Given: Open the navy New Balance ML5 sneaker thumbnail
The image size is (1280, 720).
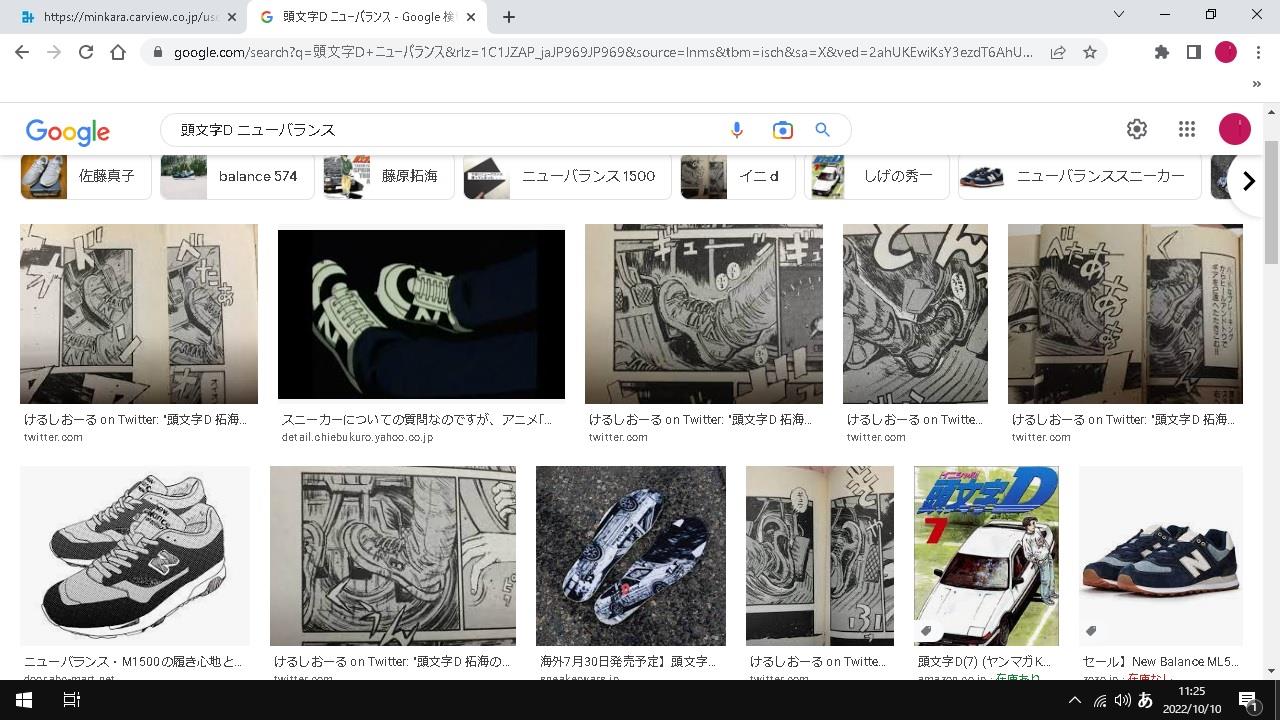Looking at the screenshot, I should point(1161,556).
